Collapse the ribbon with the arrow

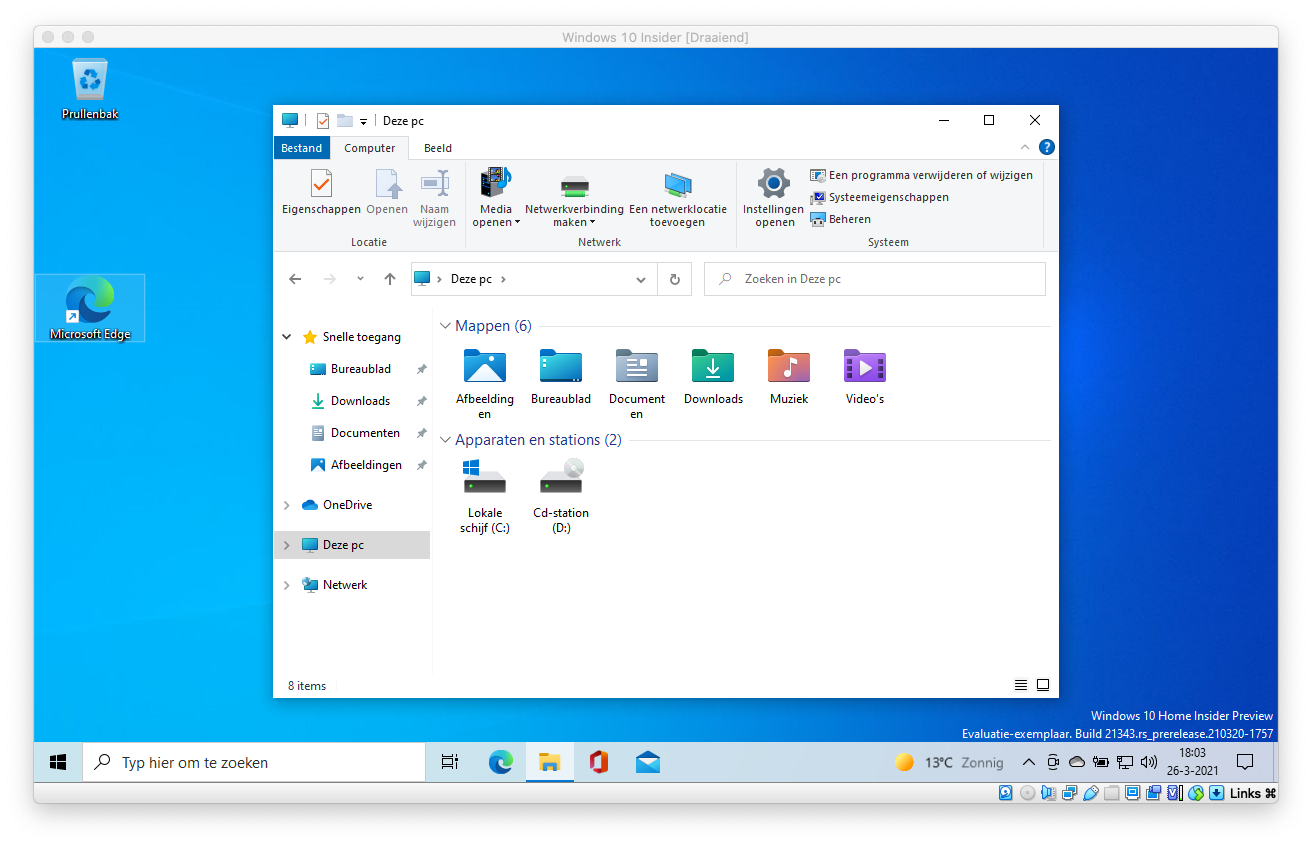point(1035,147)
